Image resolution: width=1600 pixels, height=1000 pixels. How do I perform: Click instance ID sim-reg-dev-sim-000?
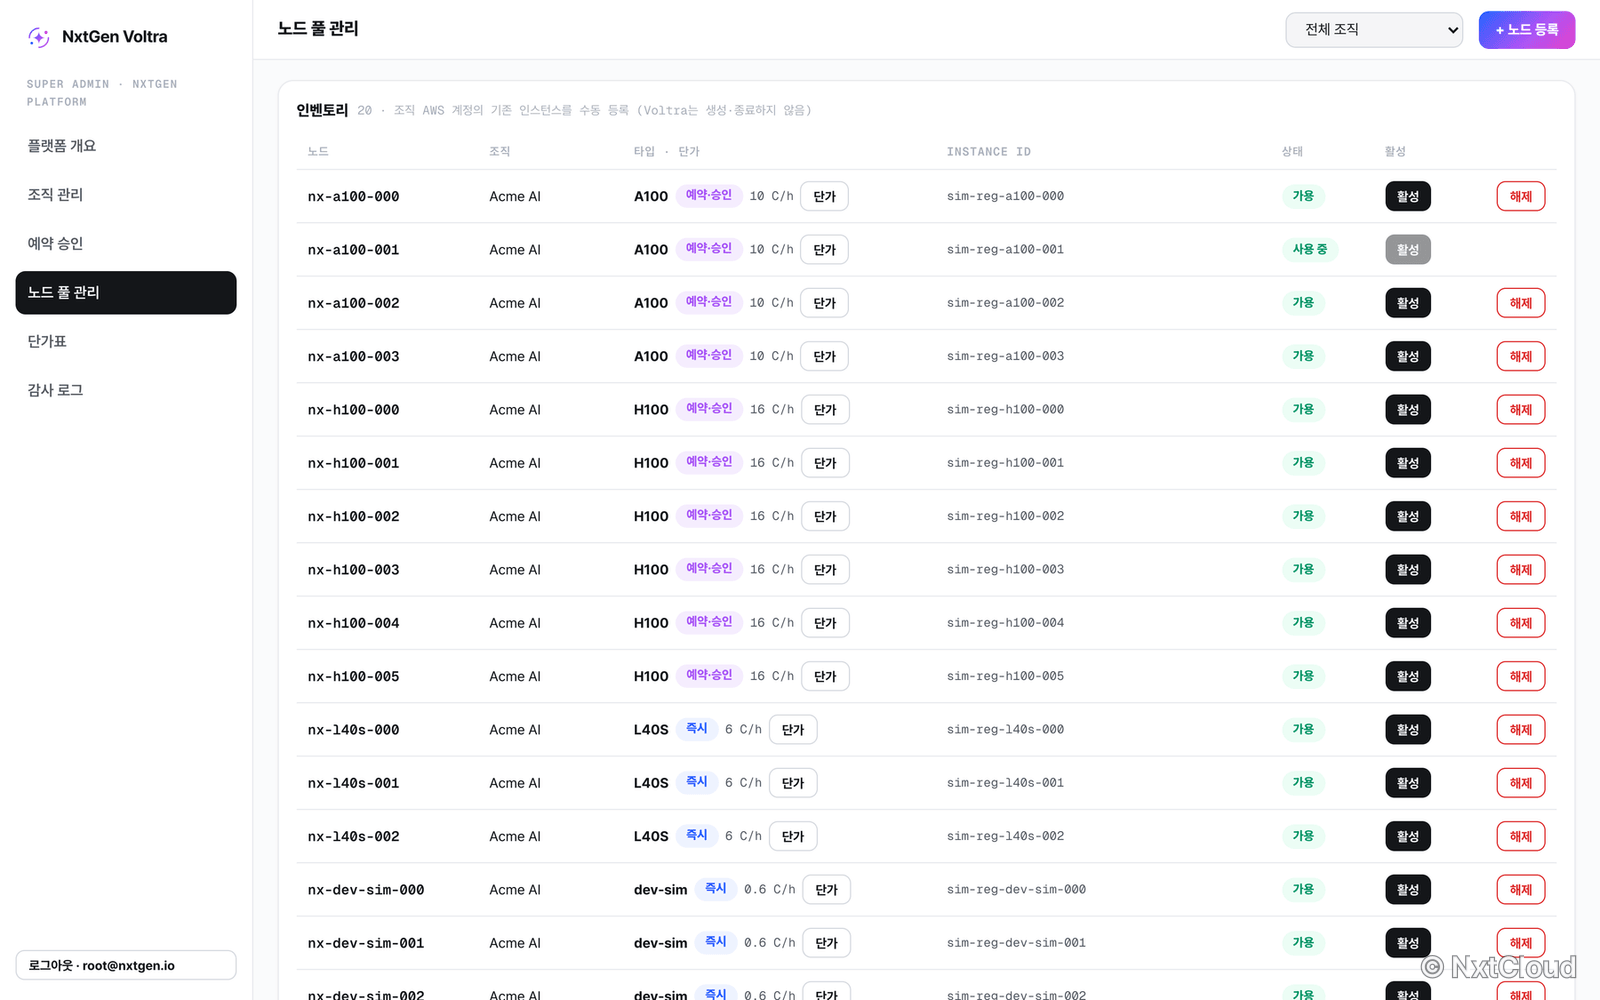(x=1016, y=890)
